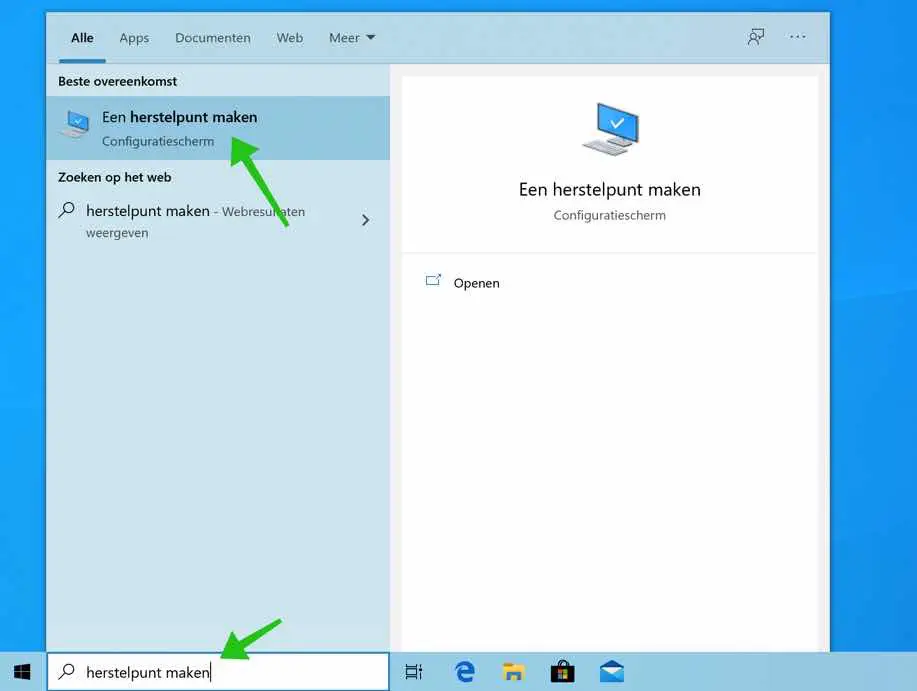This screenshot has width=917, height=691.
Task: Switch to the Web tab
Action: coord(289,38)
